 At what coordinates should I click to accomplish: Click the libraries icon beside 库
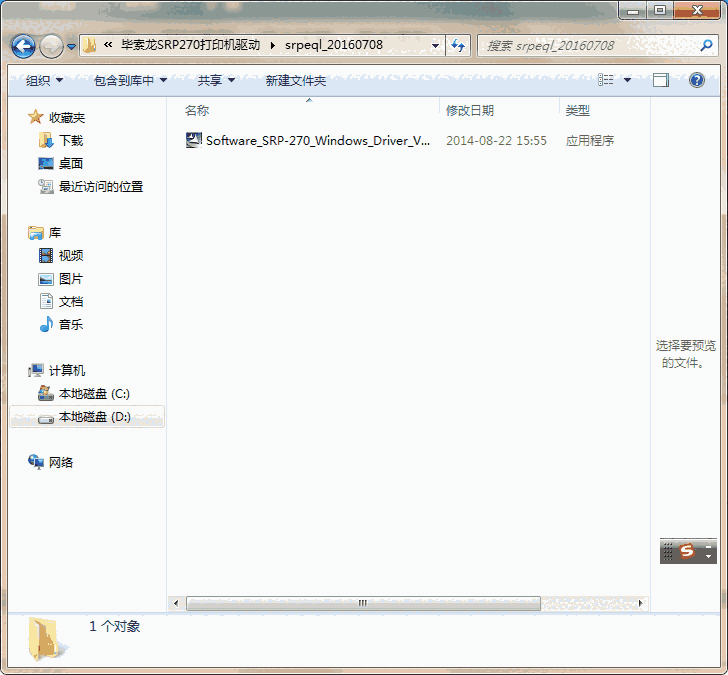click(x=36, y=232)
